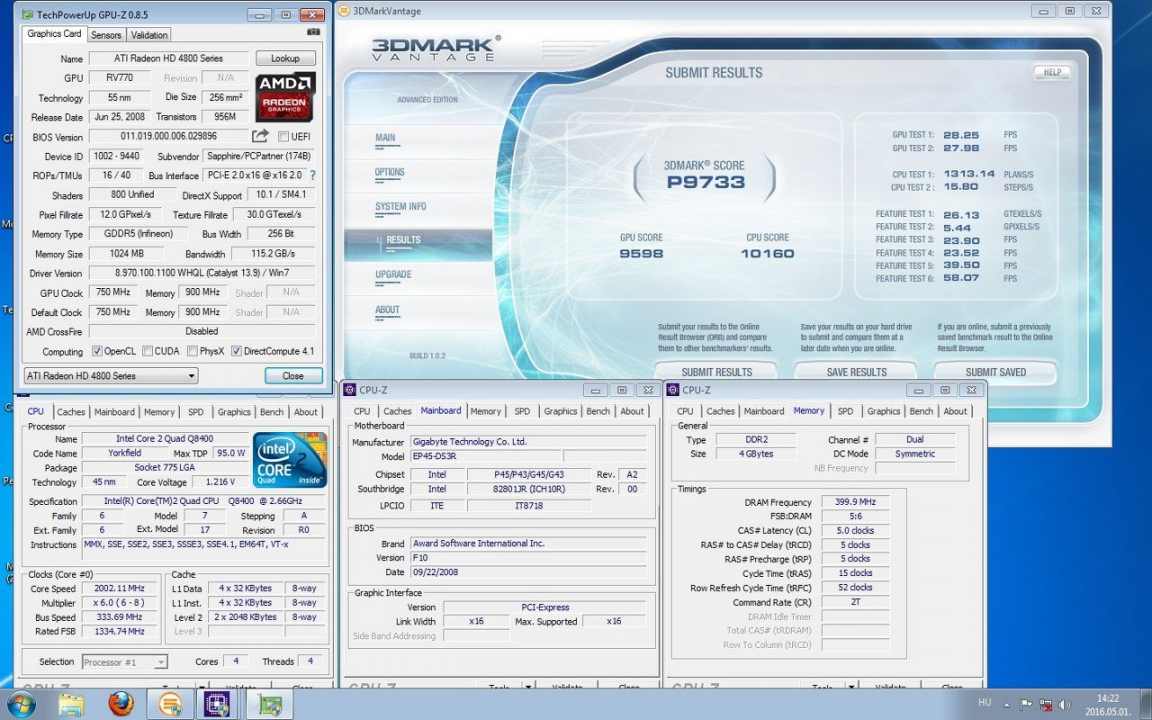Open Memory tab in the Mainboard CPU-Z window
The height and width of the screenshot is (720, 1152).
click(x=486, y=411)
